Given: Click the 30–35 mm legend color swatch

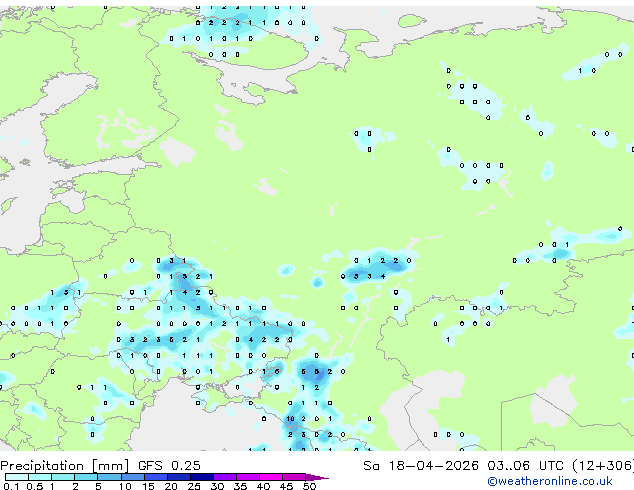Looking at the screenshot, I should (225, 477).
